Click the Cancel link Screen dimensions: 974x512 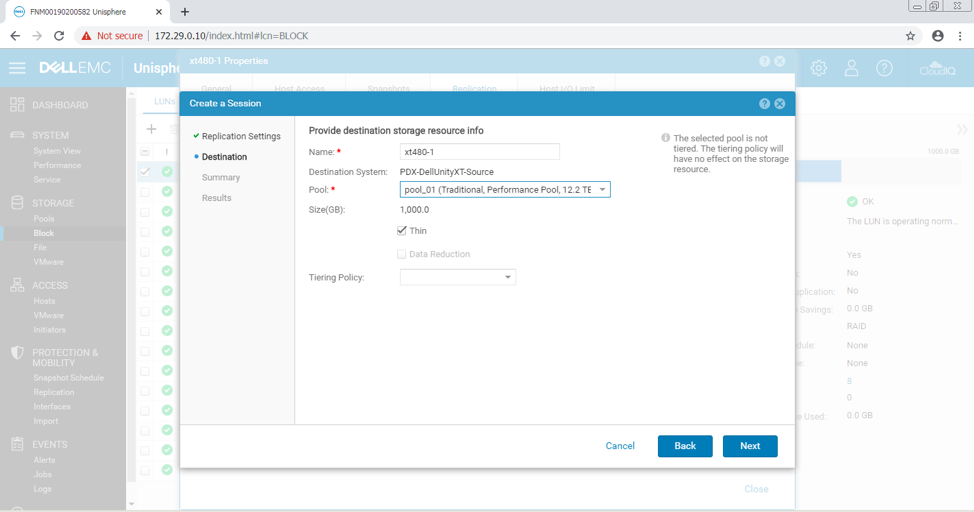620,446
